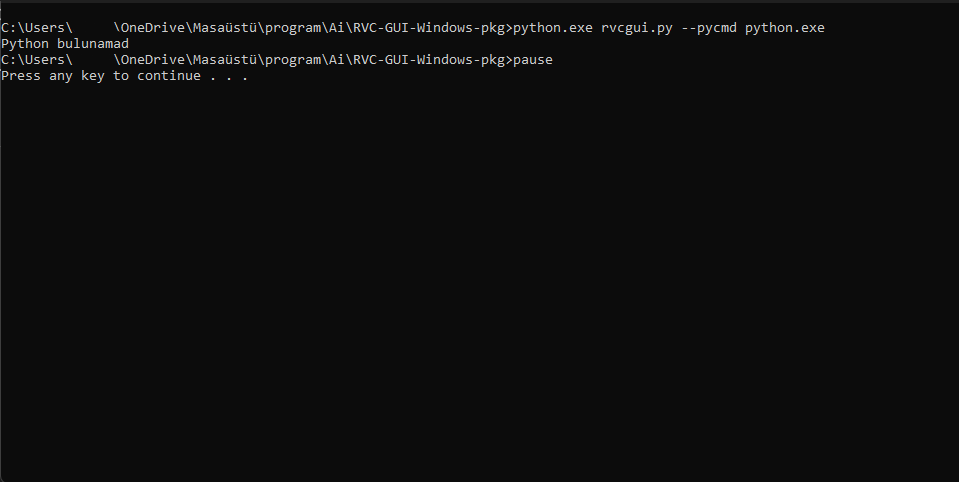959x482 pixels.
Task: Click 'rvcgui.py' in the first command
Action: [x=637, y=28]
